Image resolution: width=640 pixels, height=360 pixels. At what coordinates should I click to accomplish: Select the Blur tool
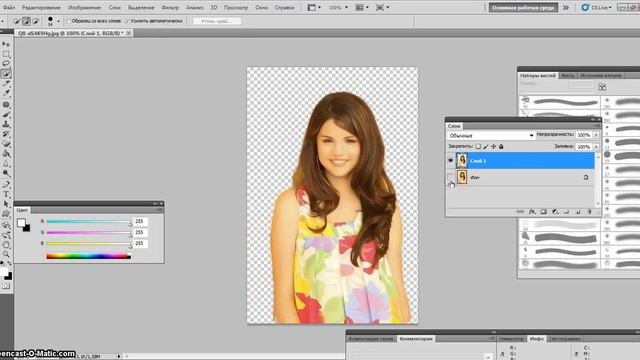coord(6,164)
